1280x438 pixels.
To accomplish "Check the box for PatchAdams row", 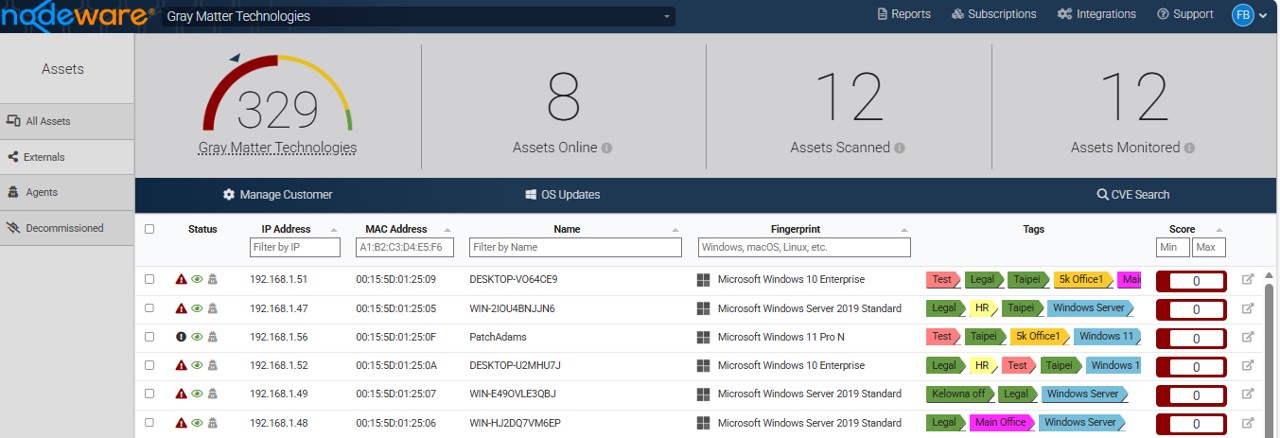I will click(149, 337).
